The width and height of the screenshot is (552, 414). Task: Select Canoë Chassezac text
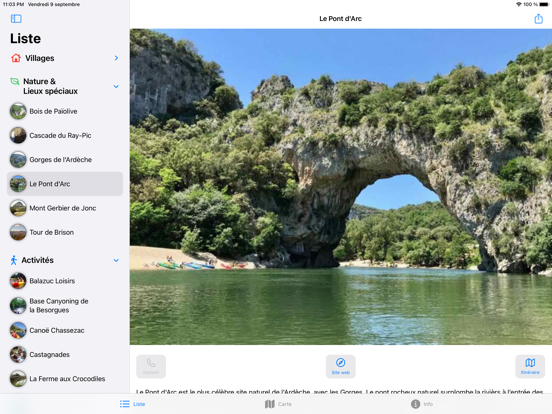pyautogui.click(x=57, y=331)
